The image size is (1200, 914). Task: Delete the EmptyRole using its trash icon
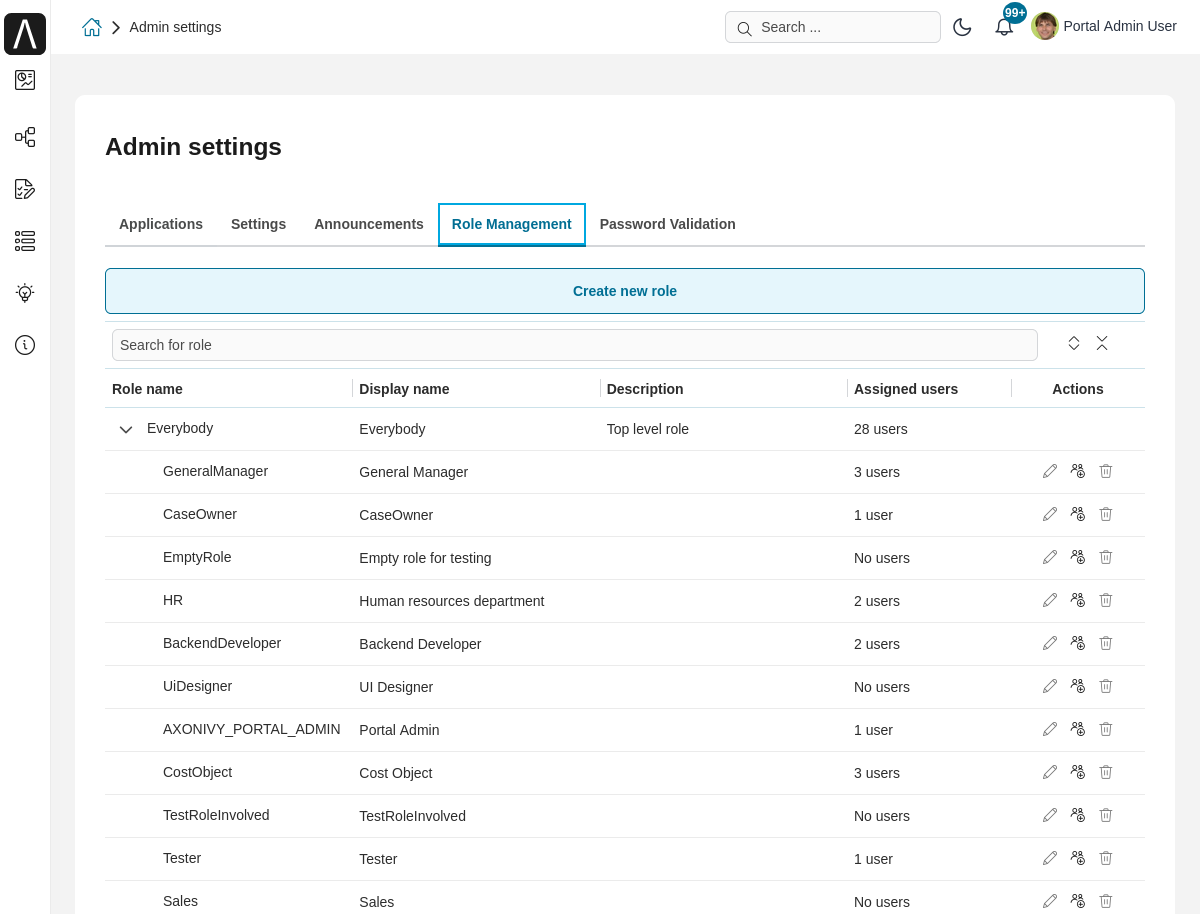[x=1105, y=556]
